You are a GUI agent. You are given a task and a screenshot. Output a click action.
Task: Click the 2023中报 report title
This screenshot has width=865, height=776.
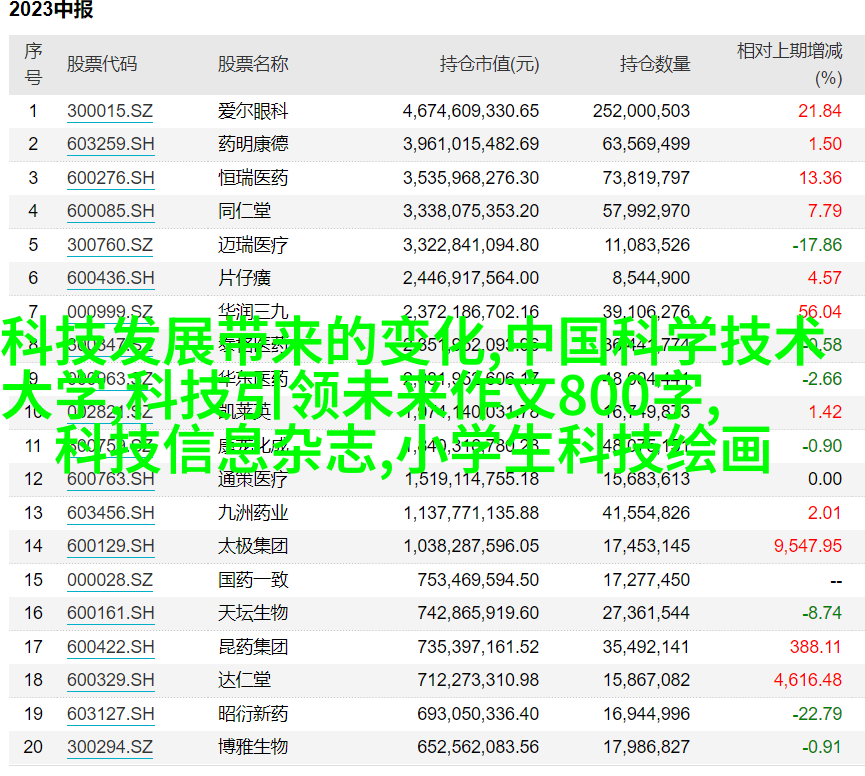51,10
